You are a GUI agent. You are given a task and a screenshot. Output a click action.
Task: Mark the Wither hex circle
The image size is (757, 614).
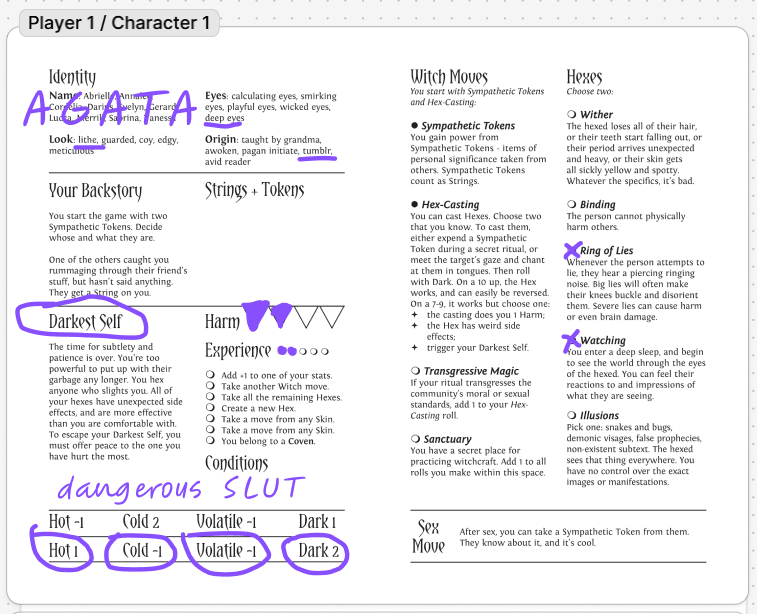[572, 115]
